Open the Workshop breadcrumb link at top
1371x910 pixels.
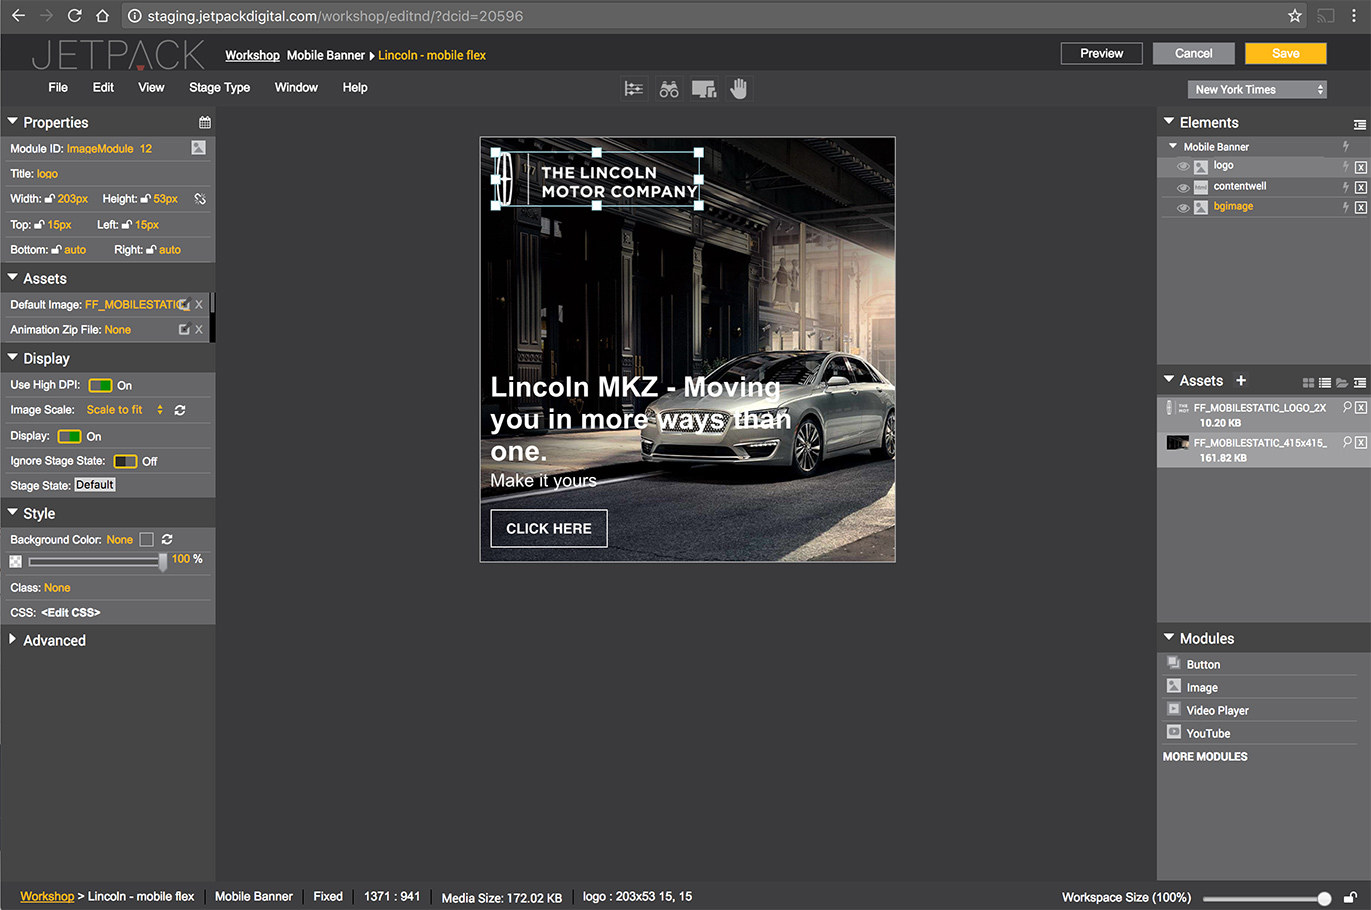point(252,55)
